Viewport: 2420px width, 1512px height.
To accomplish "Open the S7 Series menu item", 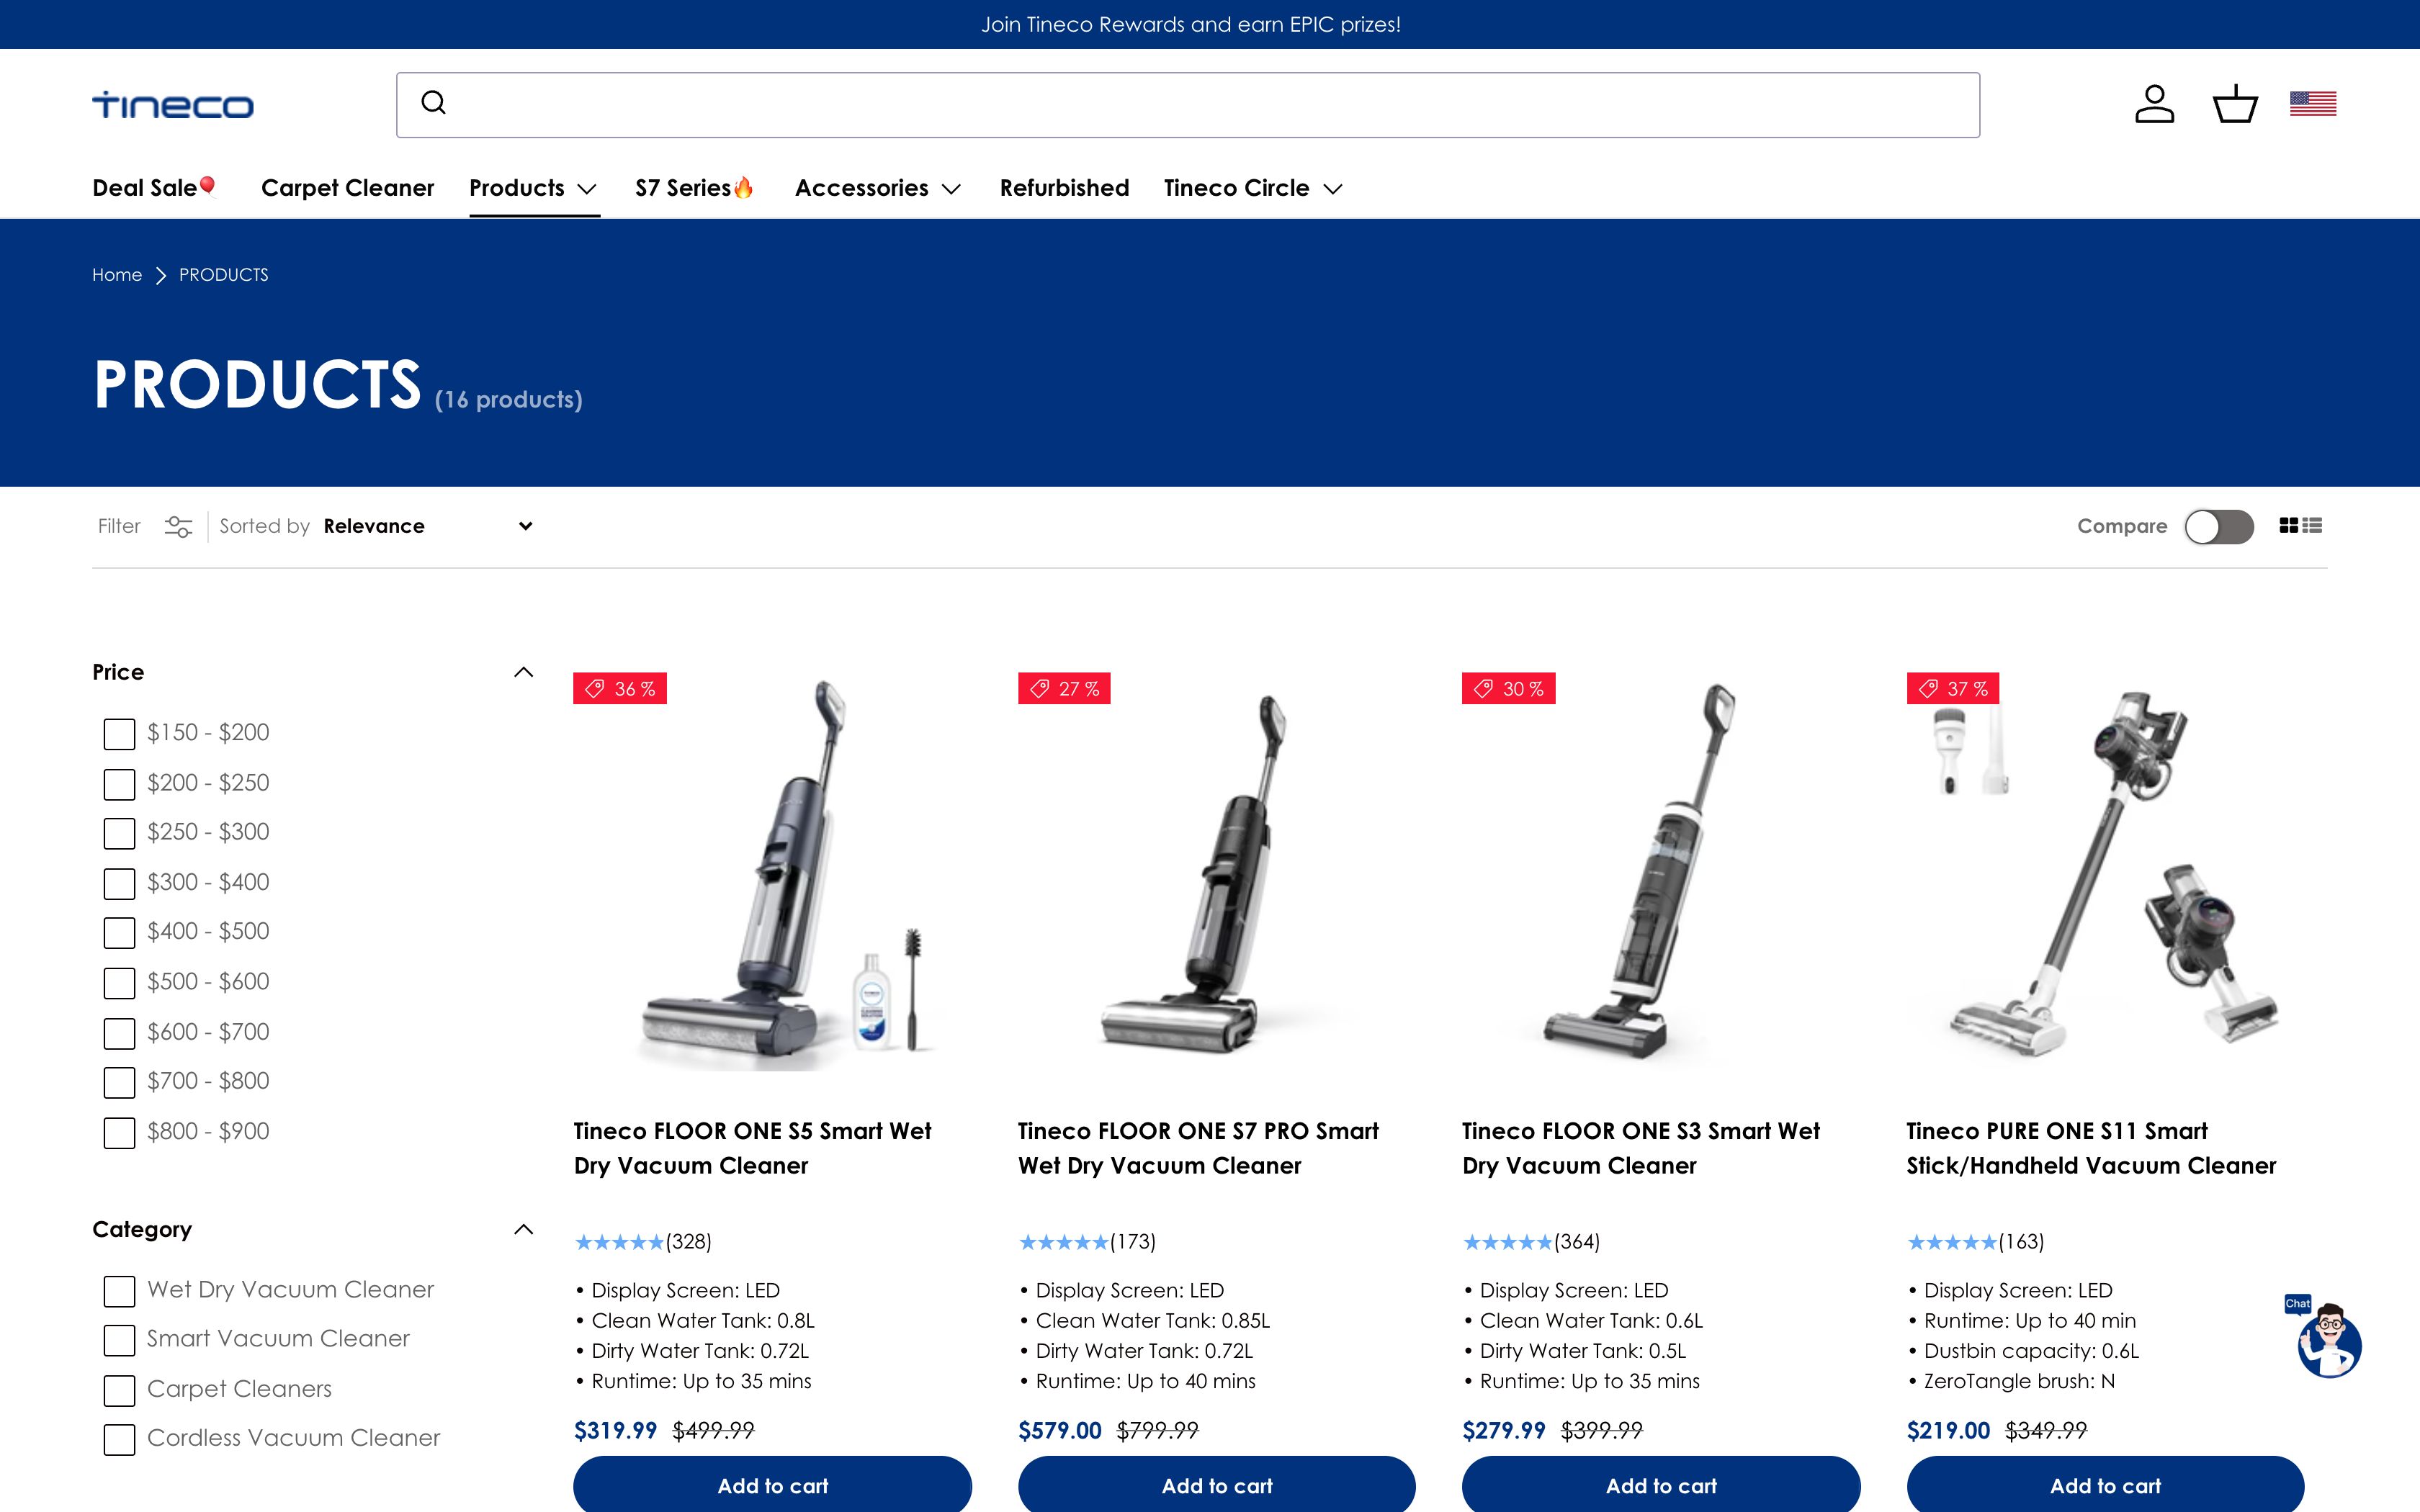I will [695, 188].
